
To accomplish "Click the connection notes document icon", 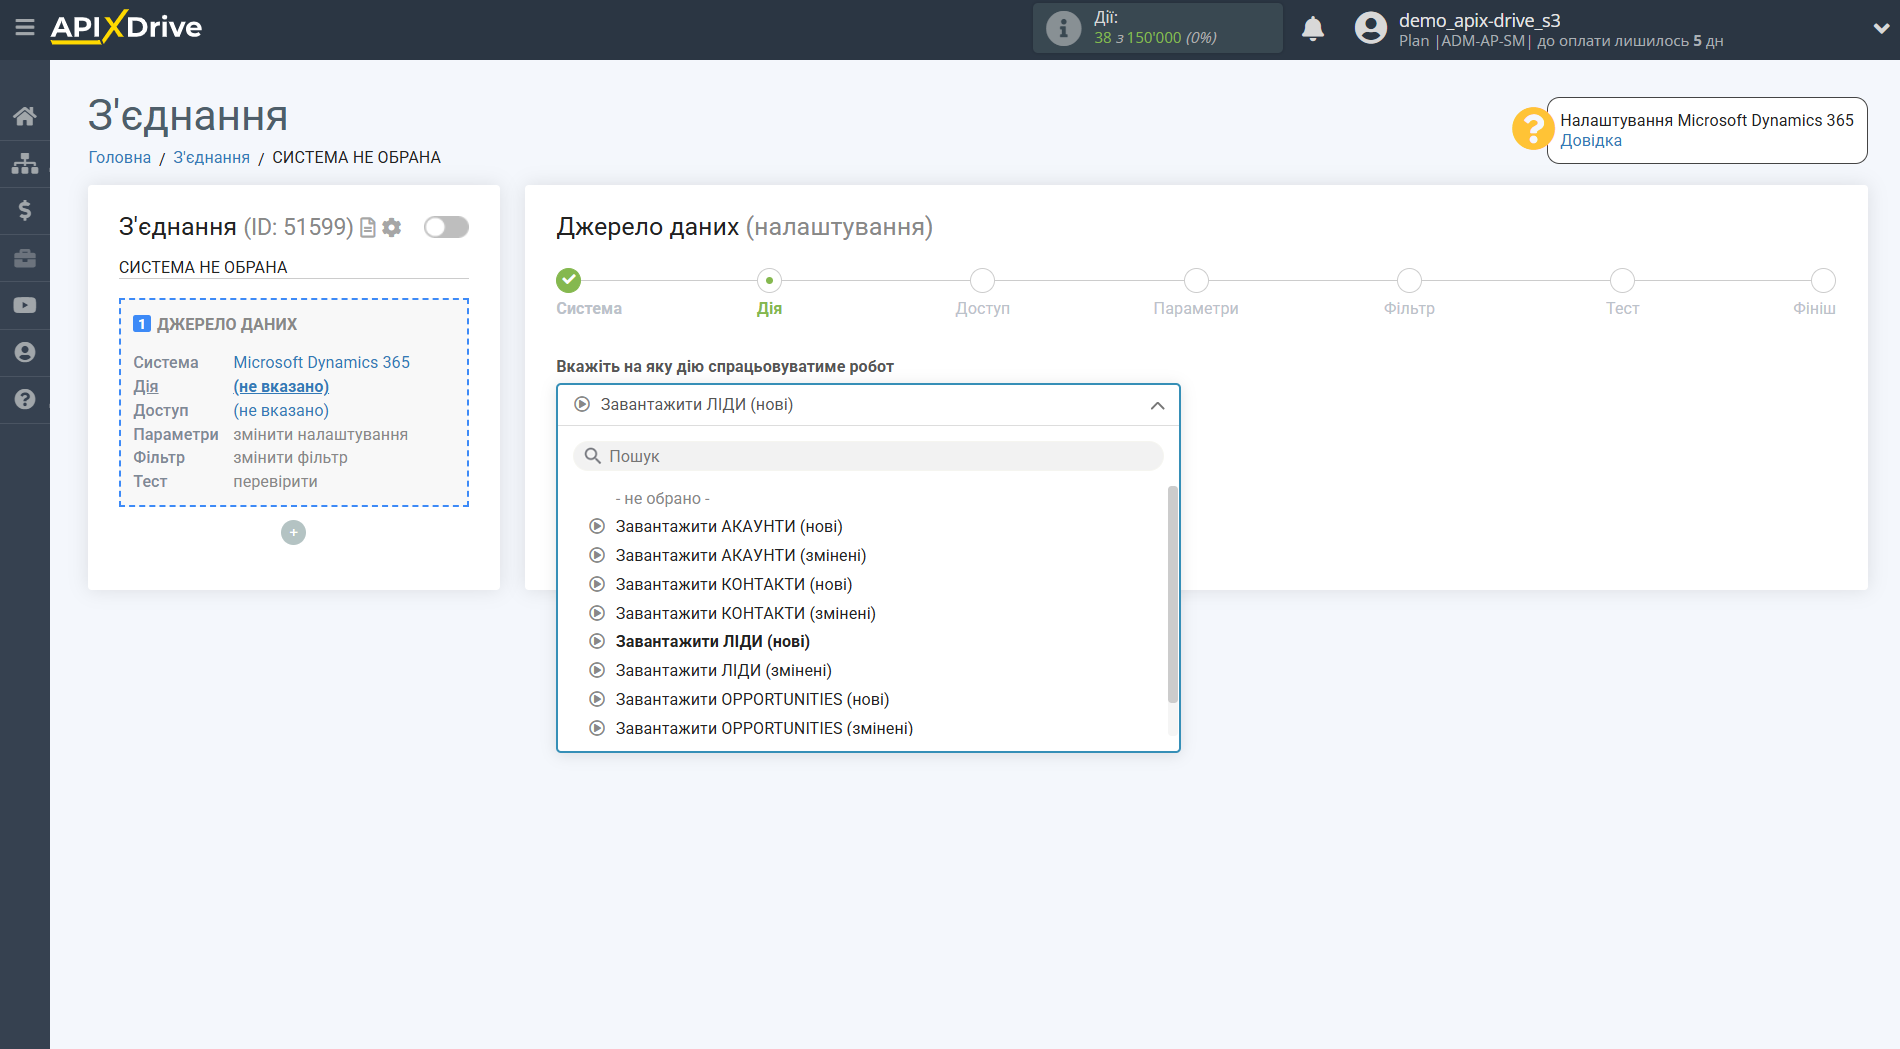I will click(x=368, y=228).
